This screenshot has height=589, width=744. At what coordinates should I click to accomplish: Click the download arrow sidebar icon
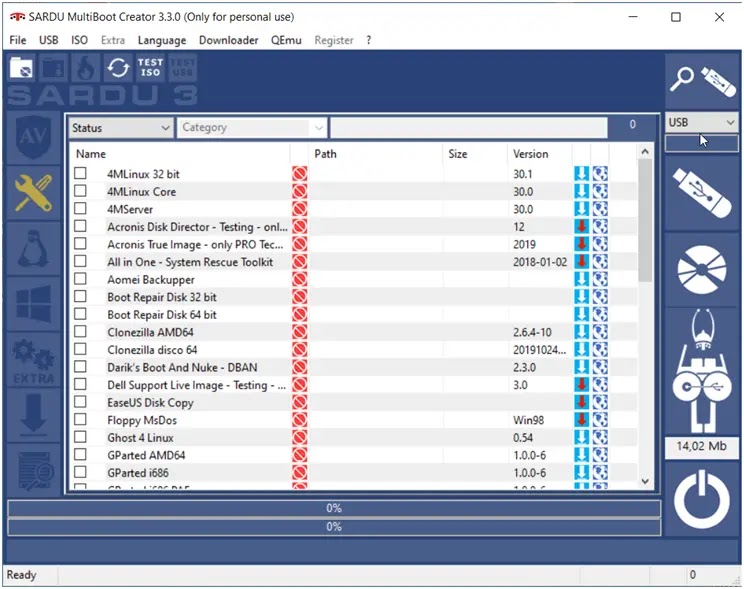33,415
